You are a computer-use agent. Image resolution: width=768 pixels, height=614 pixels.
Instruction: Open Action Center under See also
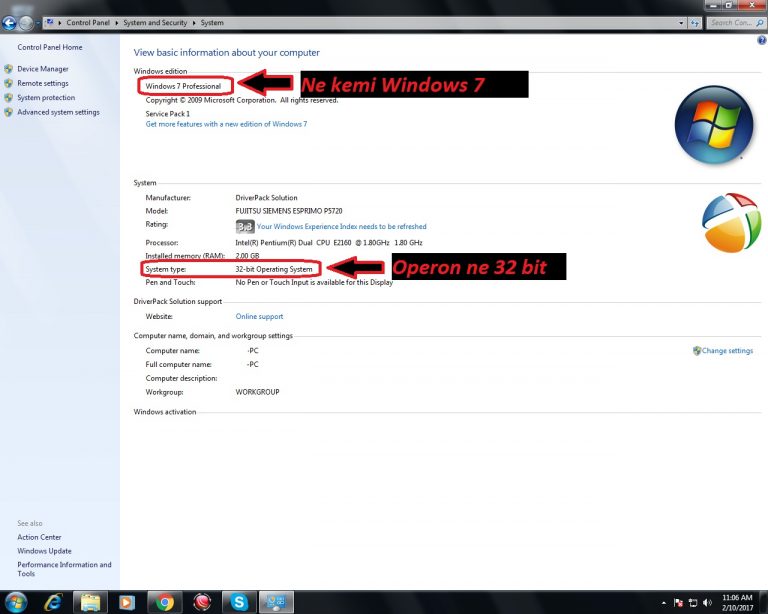pos(39,537)
